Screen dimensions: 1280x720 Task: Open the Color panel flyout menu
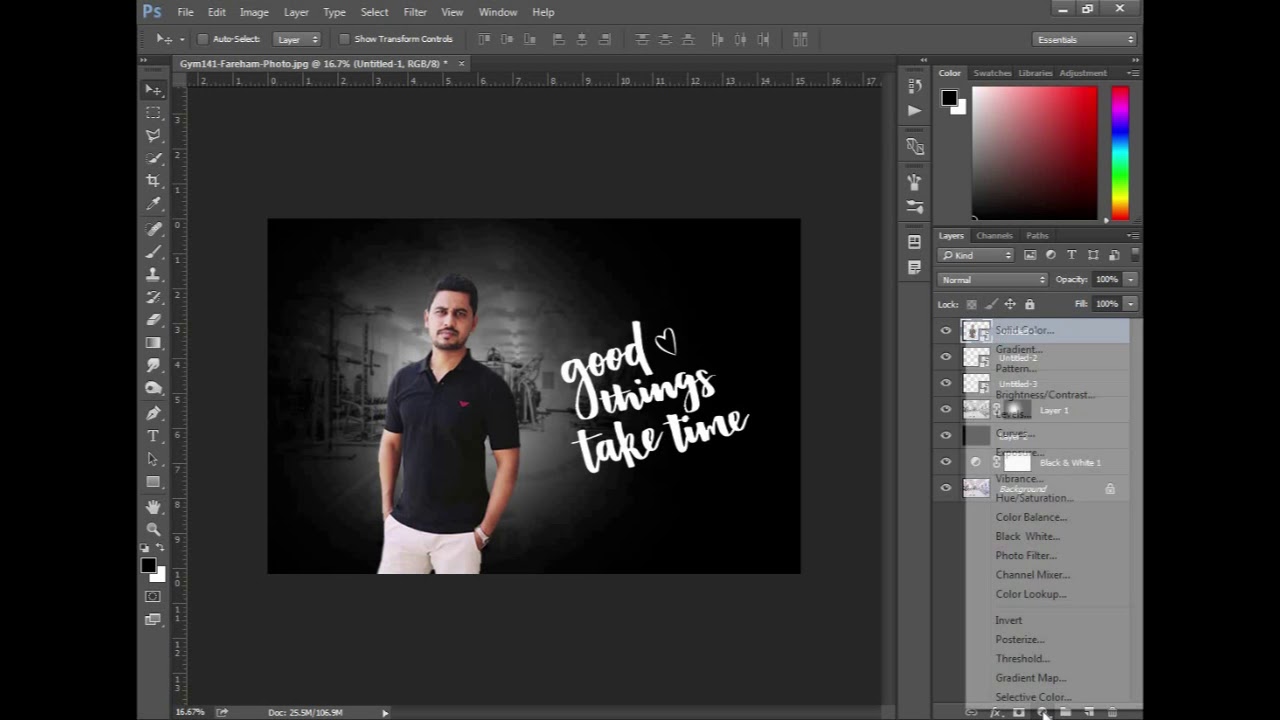(x=1132, y=73)
